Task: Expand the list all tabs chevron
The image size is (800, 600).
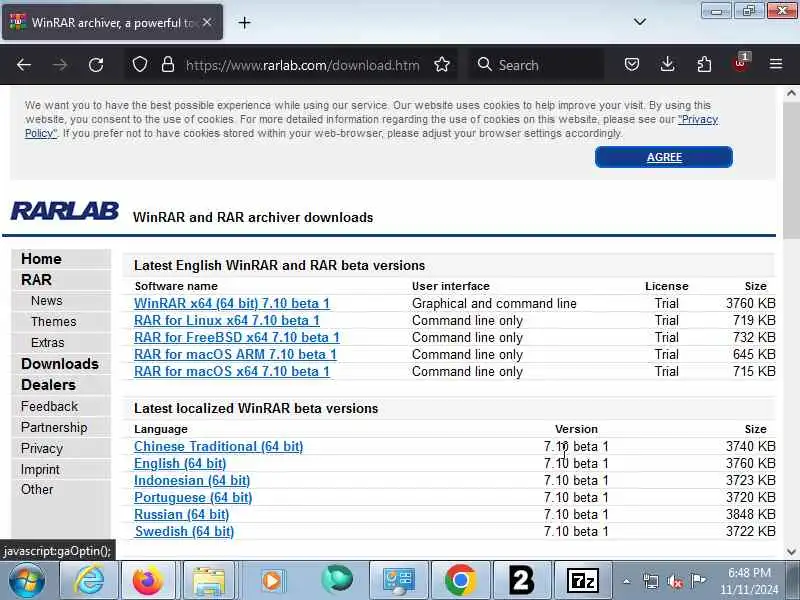Action: pos(639,22)
